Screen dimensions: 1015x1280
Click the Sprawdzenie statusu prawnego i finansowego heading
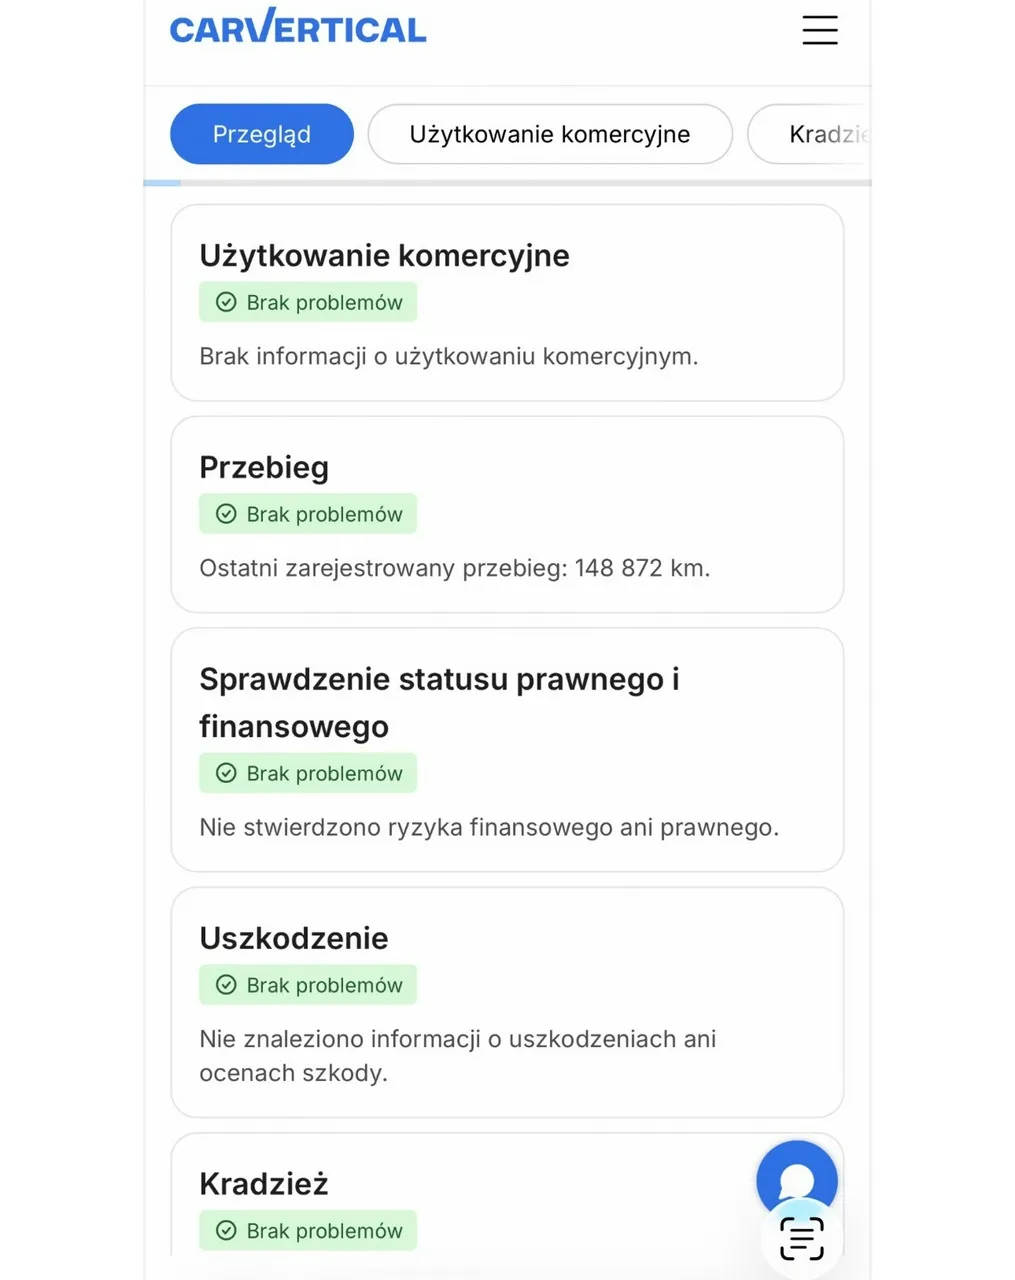pos(439,703)
